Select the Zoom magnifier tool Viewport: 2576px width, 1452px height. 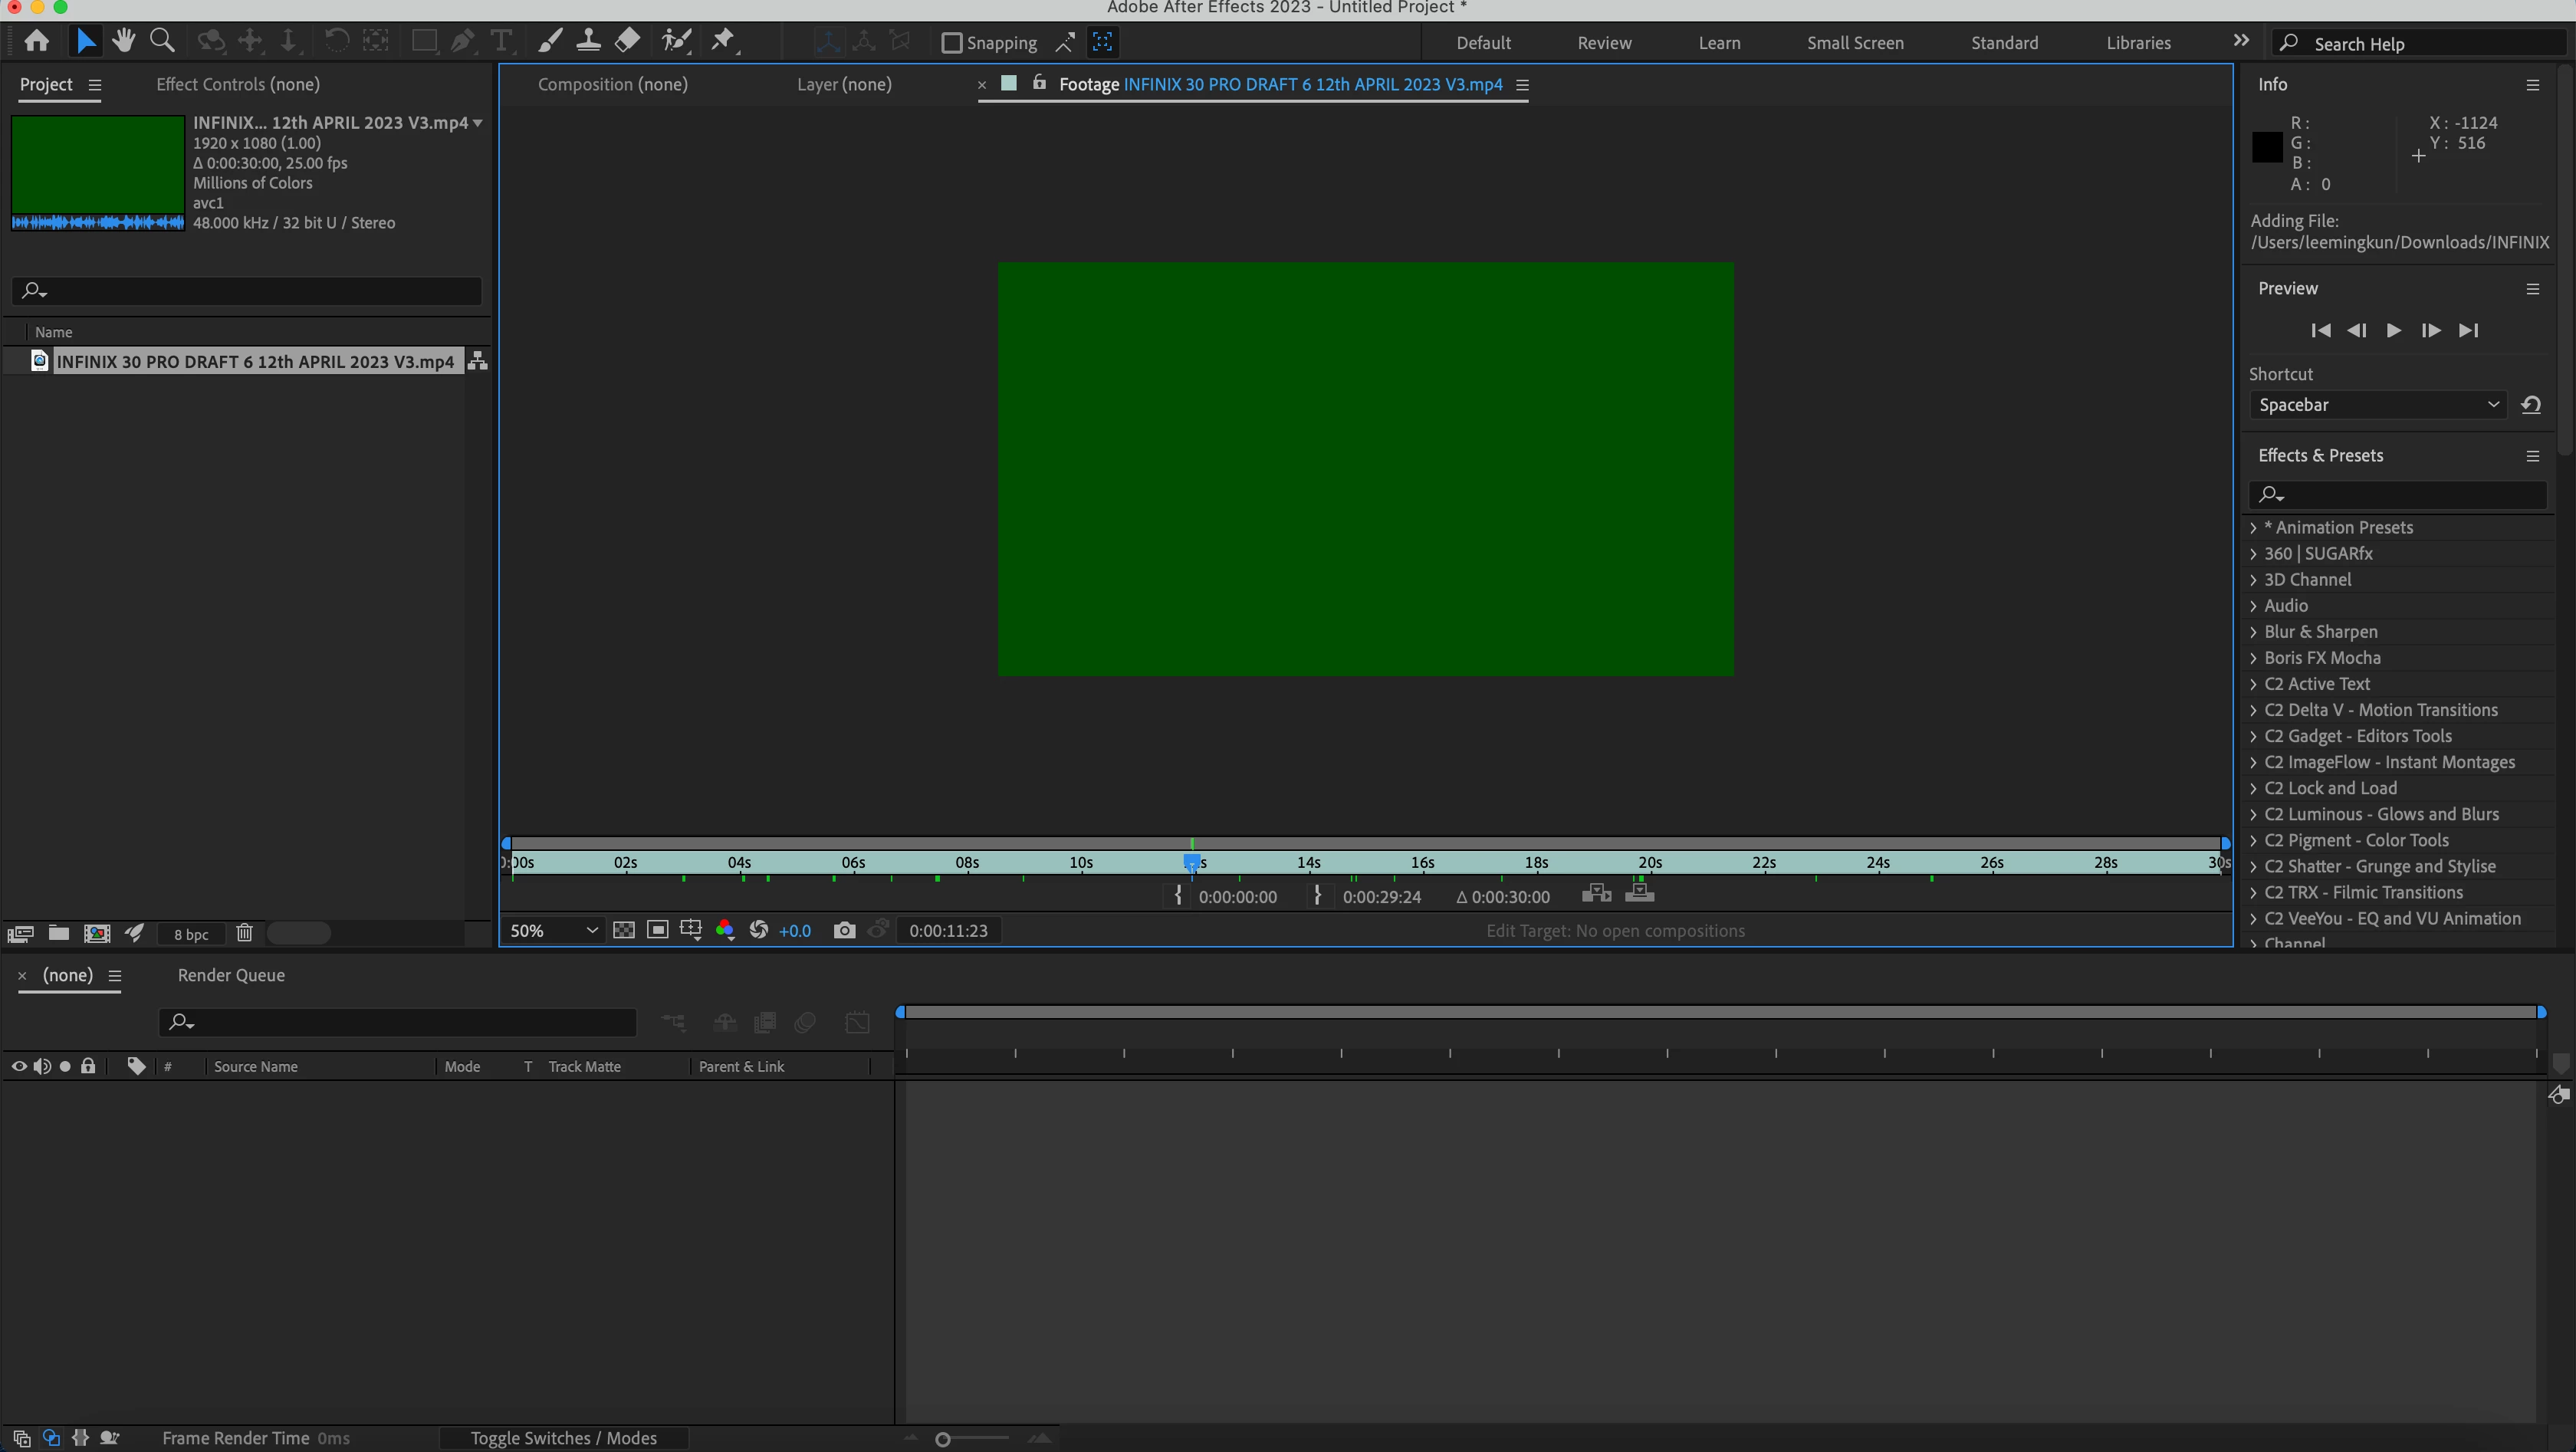coord(162,41)
